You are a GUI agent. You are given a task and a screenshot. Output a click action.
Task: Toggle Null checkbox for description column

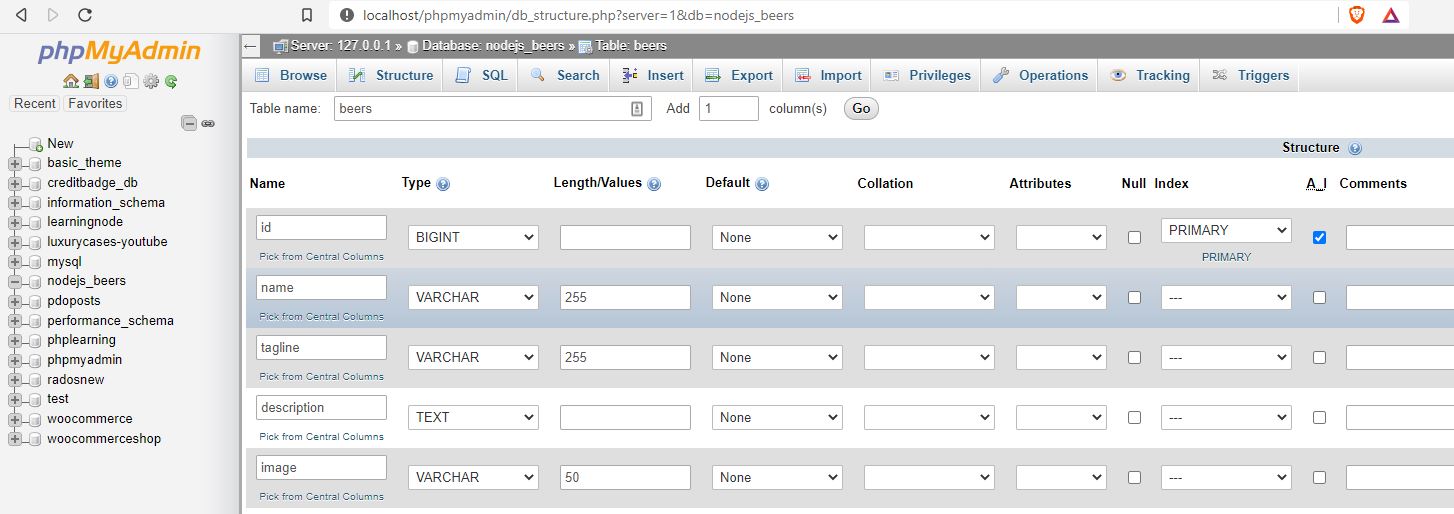(1134, 417)
